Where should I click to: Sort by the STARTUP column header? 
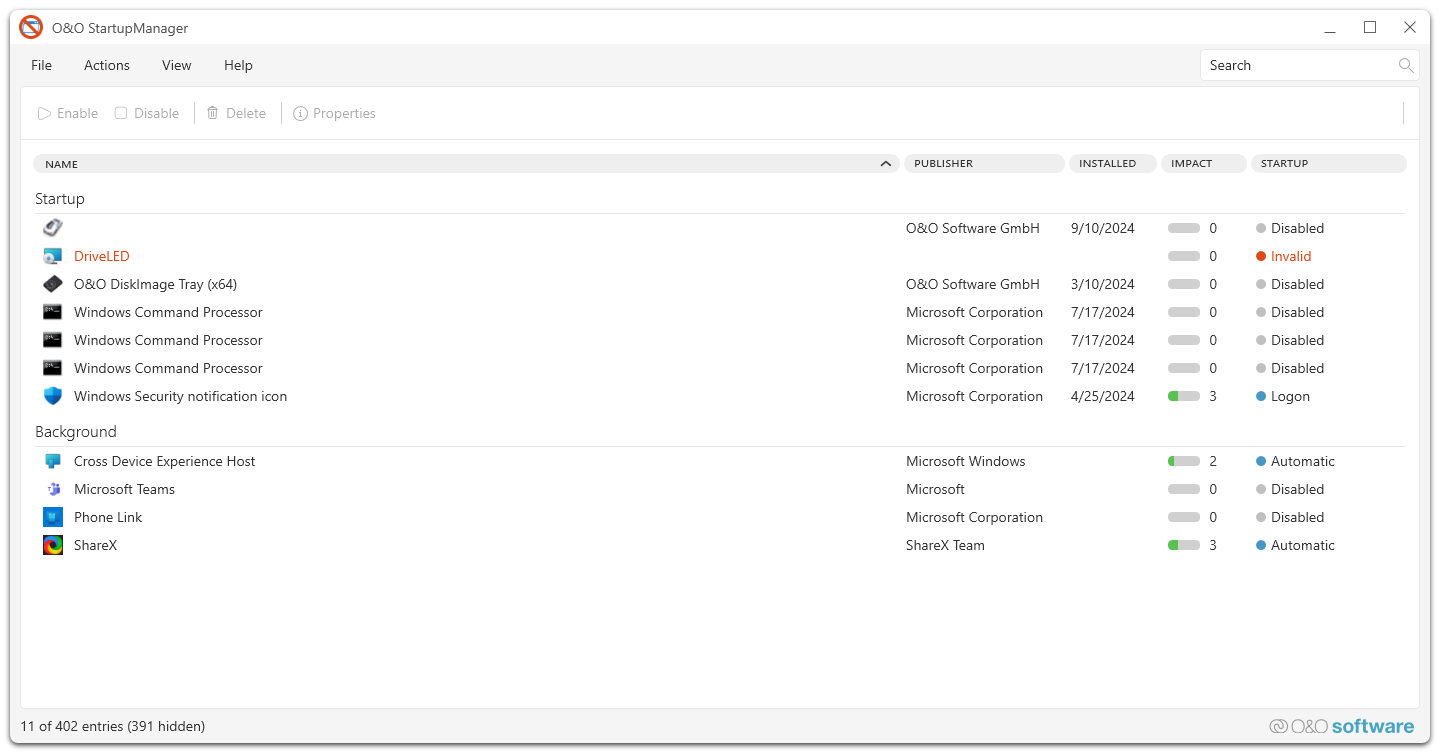[x=1329, y=163]
